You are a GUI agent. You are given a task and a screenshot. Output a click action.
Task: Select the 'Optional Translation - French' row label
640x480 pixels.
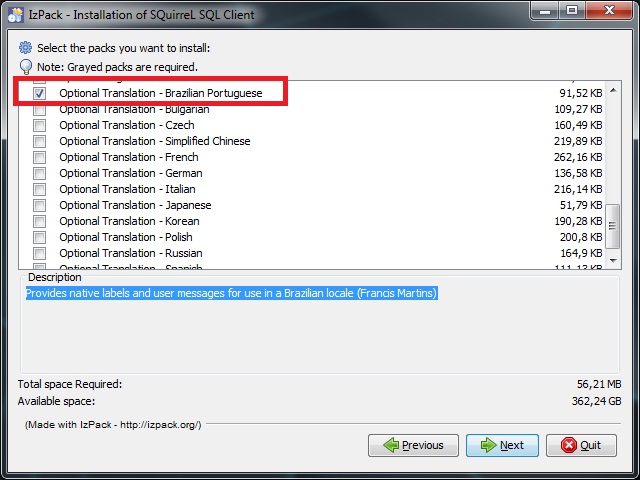[x=129, y=157]
